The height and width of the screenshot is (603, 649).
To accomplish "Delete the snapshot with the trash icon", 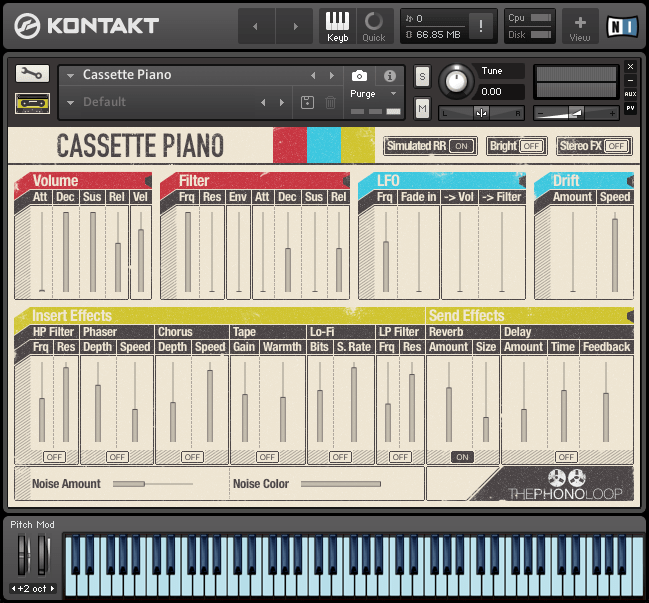I will coord(330,102).
